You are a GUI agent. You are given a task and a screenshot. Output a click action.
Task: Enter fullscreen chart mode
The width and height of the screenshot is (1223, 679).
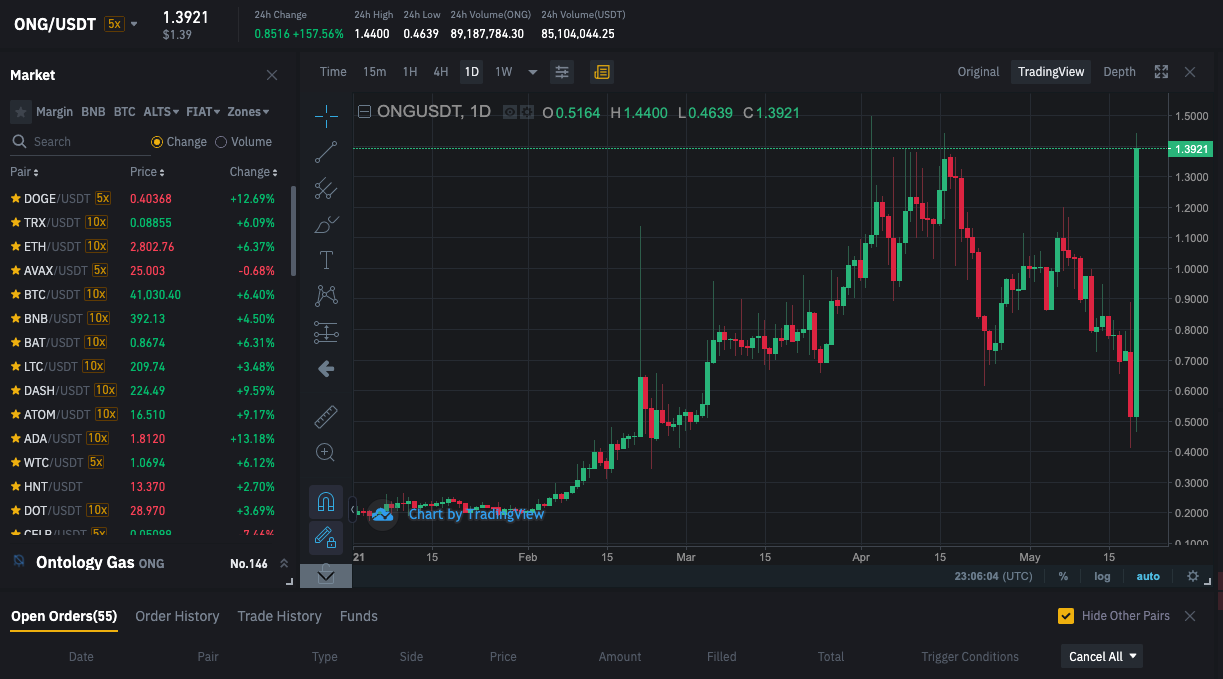tap(1161, 72)
